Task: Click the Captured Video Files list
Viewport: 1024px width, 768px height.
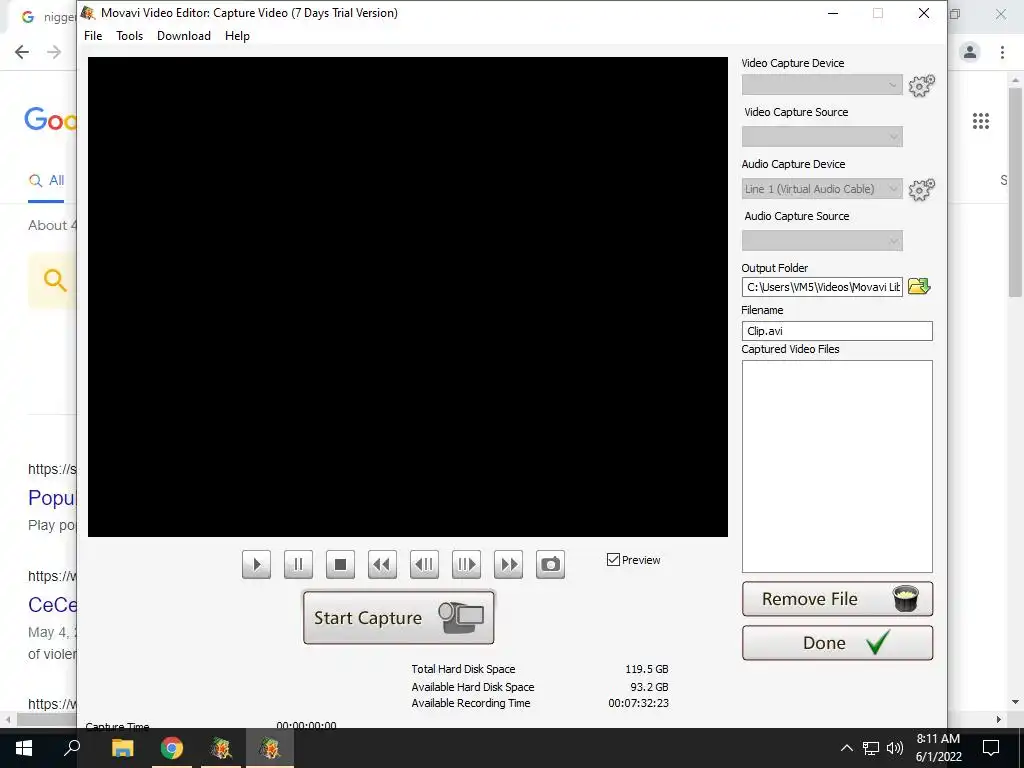Action: 837,466
